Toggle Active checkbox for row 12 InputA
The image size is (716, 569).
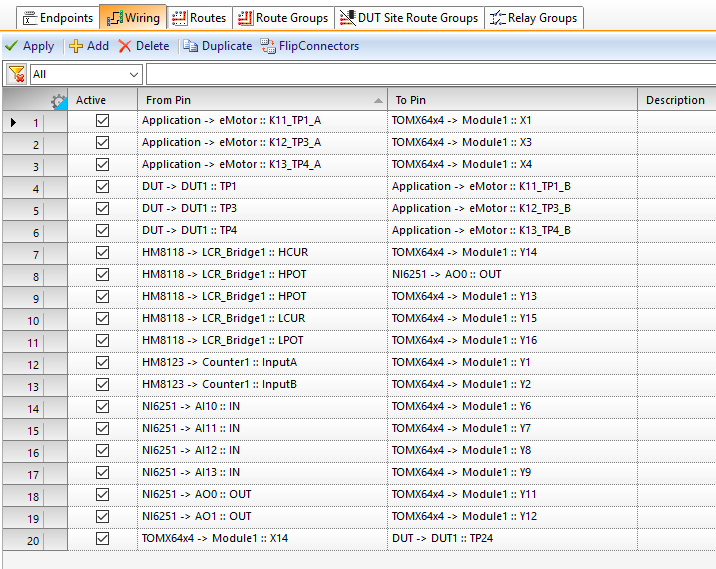[x=102, y=363]
